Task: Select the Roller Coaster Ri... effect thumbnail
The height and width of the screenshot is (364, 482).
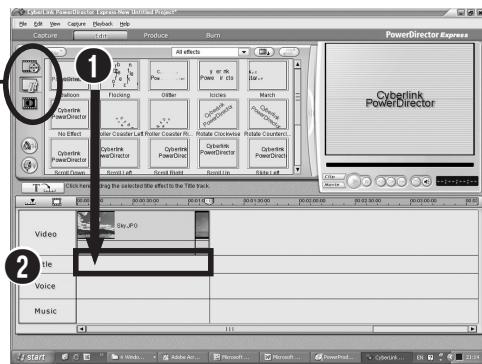Action: (x=169, y=114)
